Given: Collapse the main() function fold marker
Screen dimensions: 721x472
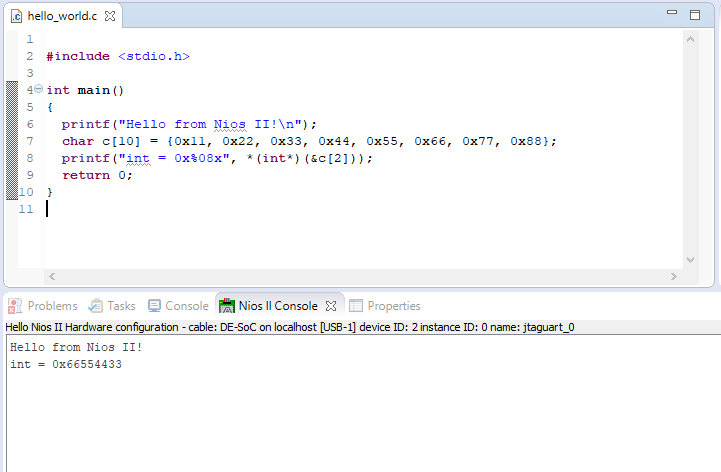Looking at the screenshot, I should (x=39, y=88).
